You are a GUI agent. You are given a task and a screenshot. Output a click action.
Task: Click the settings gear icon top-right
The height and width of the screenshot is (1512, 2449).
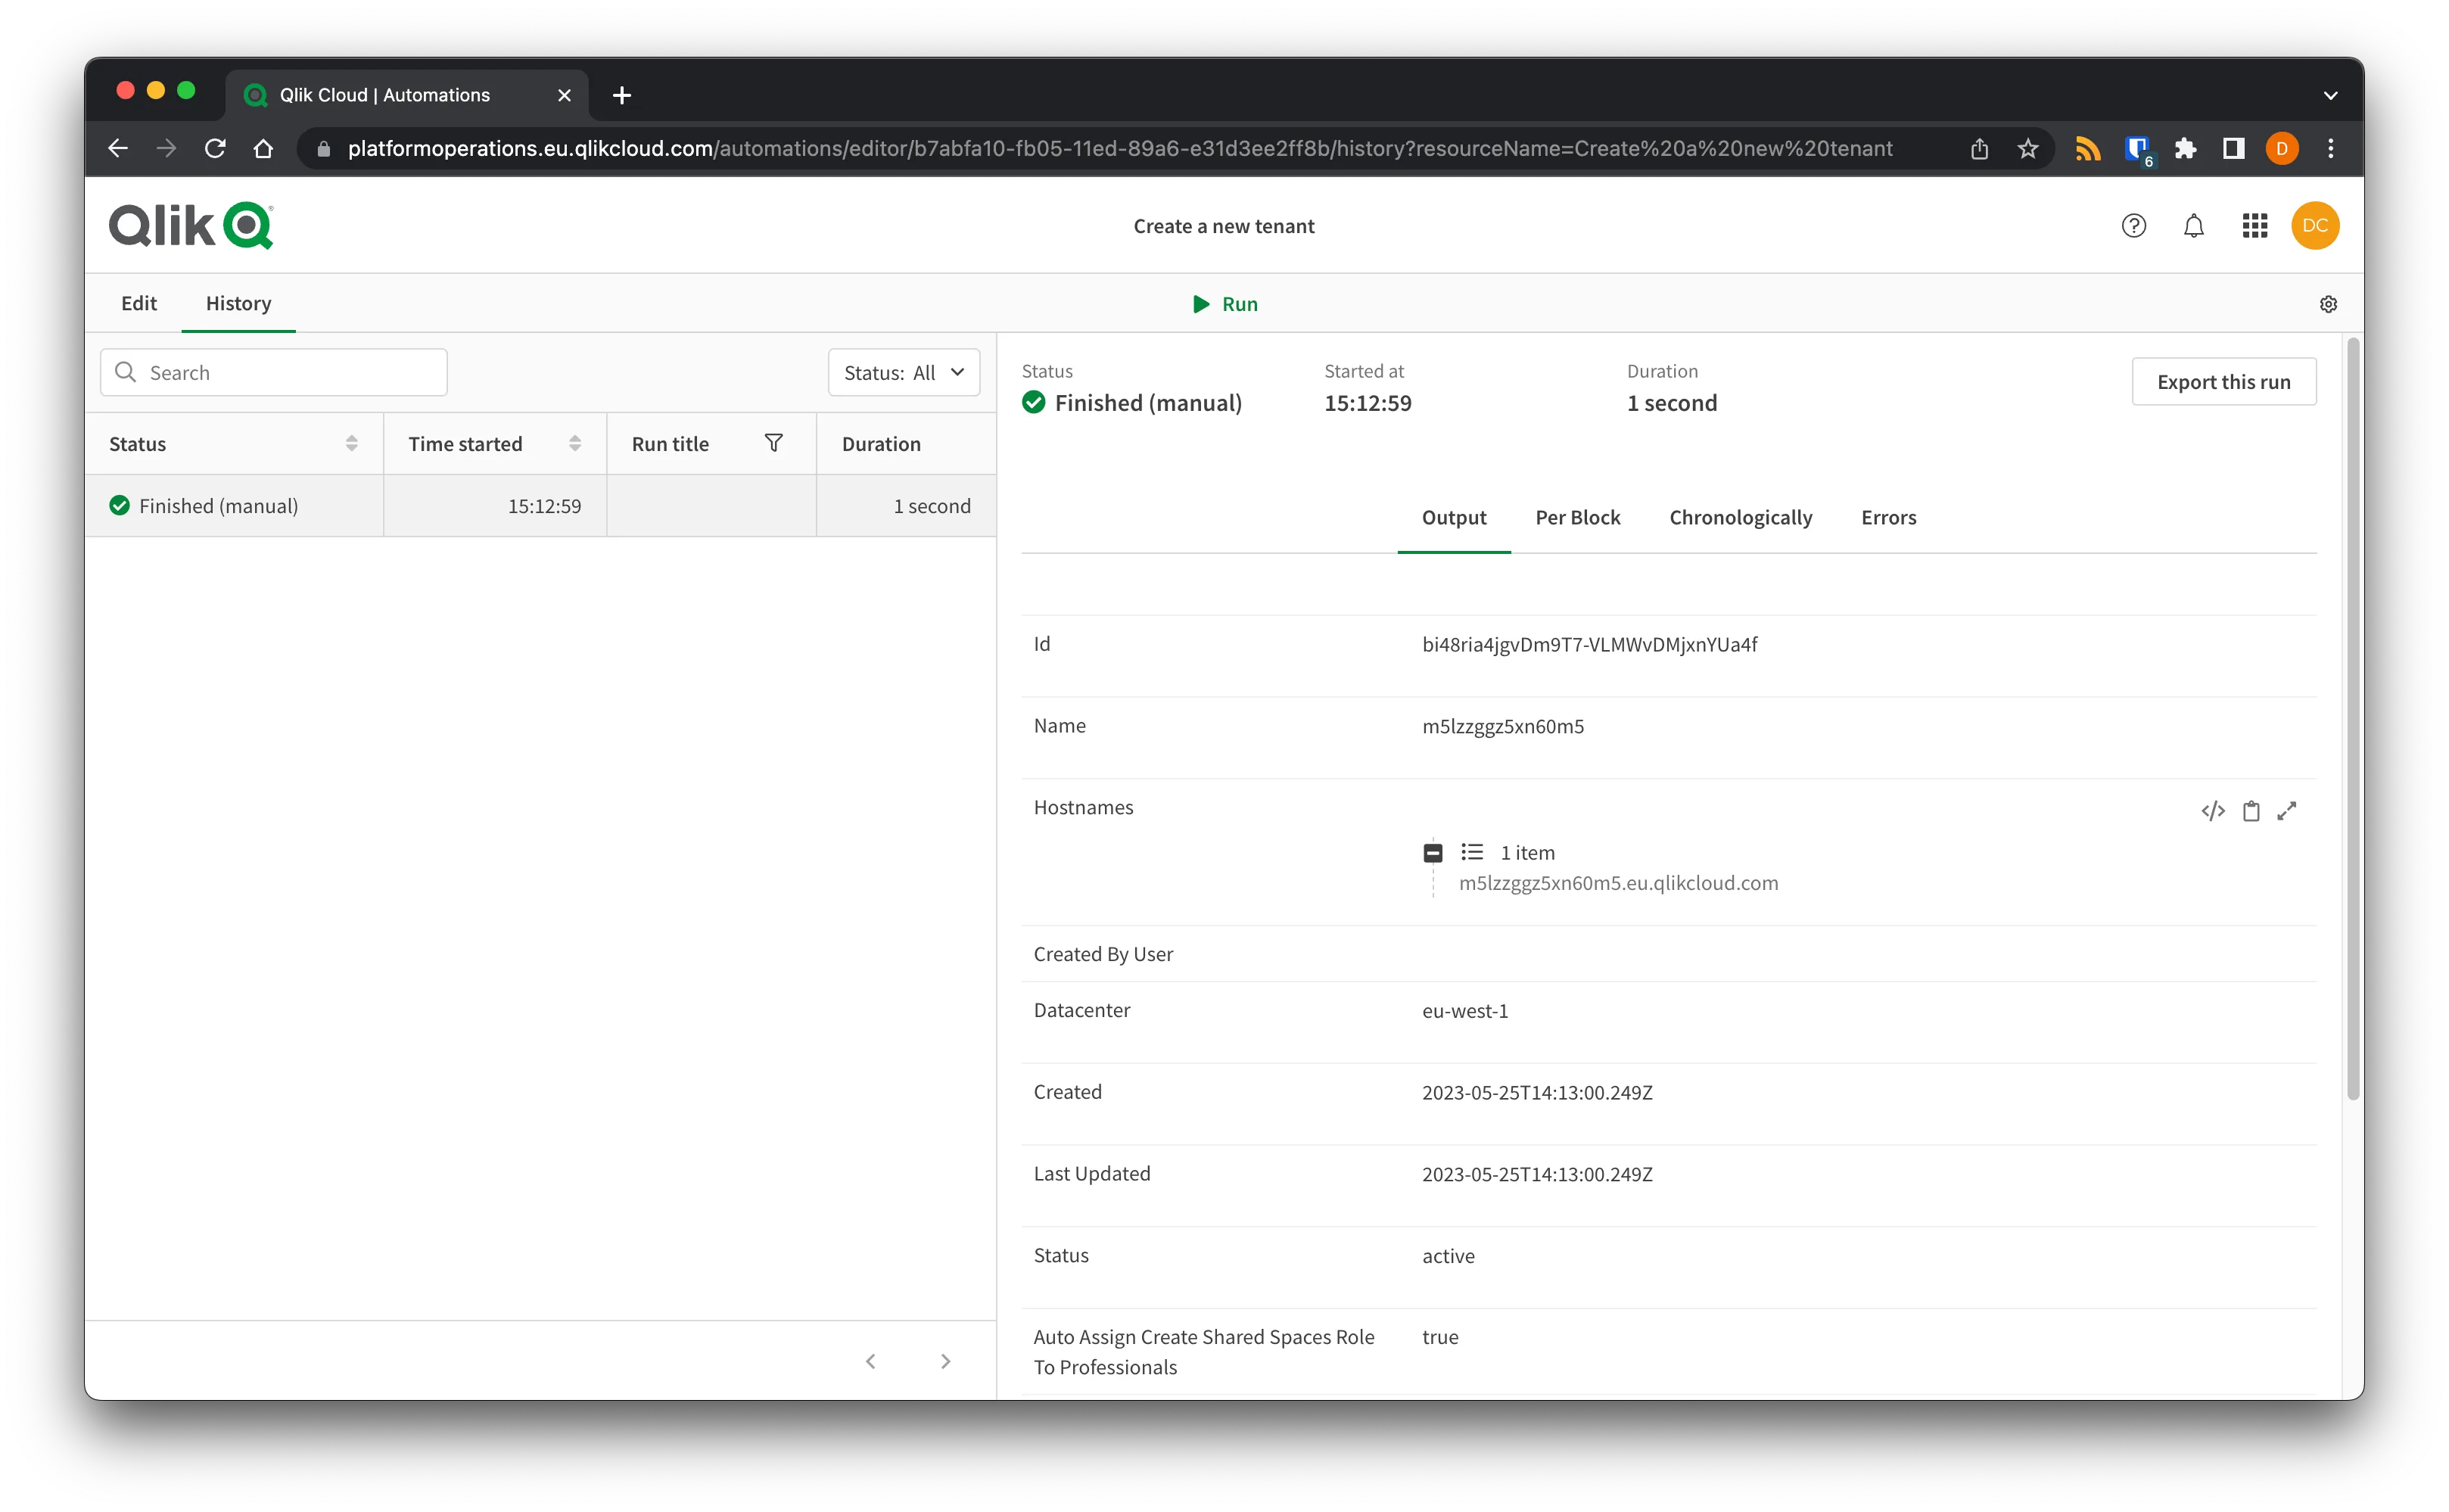[x=2329, y=304]
